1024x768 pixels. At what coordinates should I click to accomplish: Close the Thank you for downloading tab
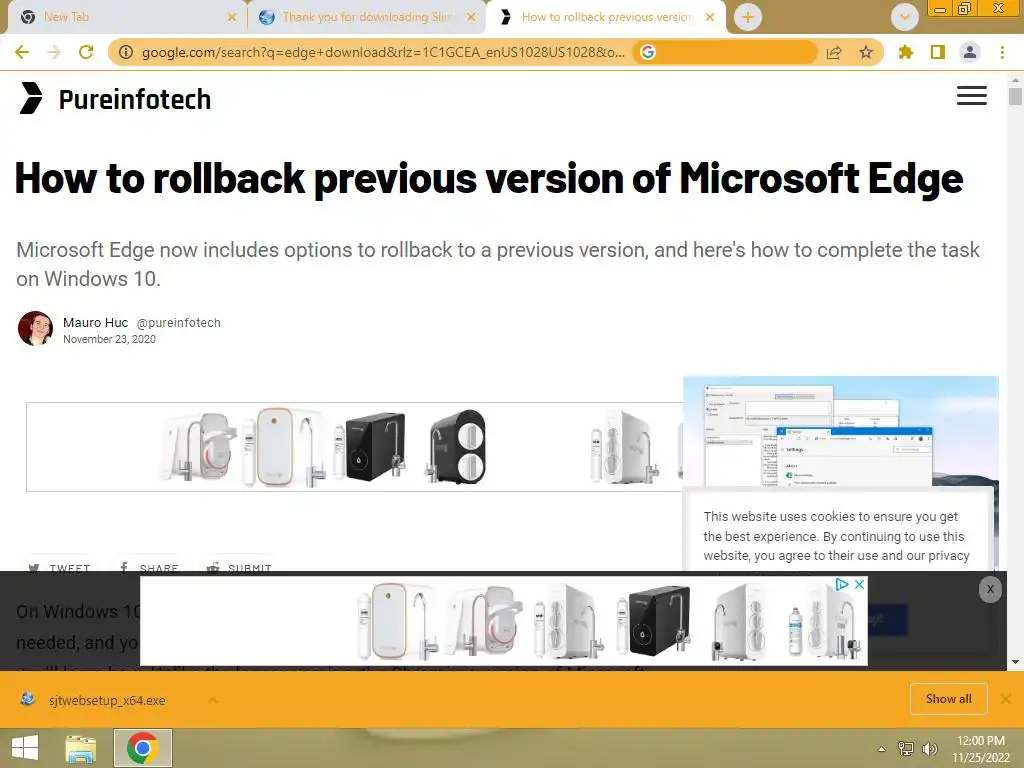[x=471, y=17]
